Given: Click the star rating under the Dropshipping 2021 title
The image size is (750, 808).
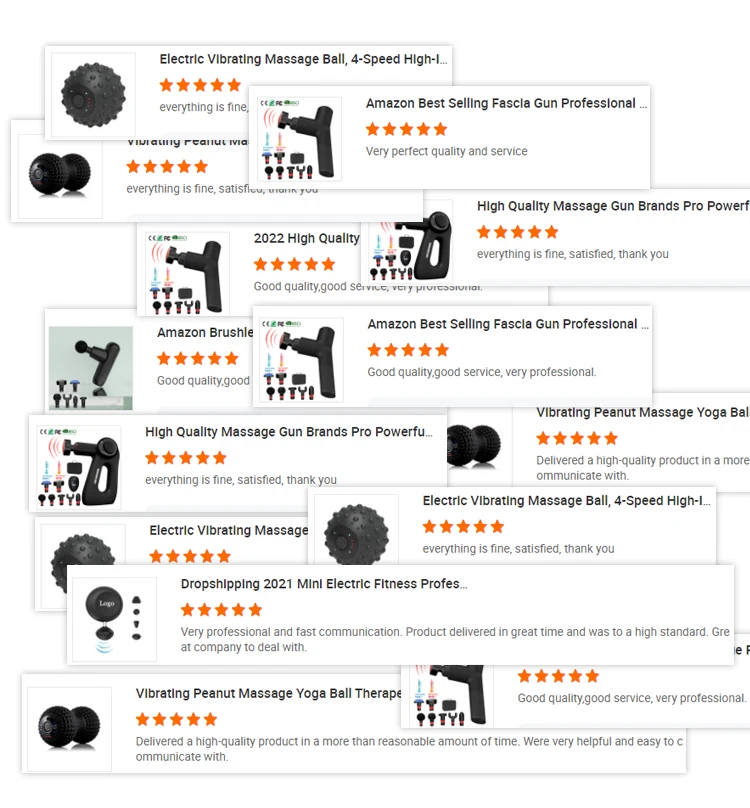Looking at the screenshot, I should pos(221,611).
